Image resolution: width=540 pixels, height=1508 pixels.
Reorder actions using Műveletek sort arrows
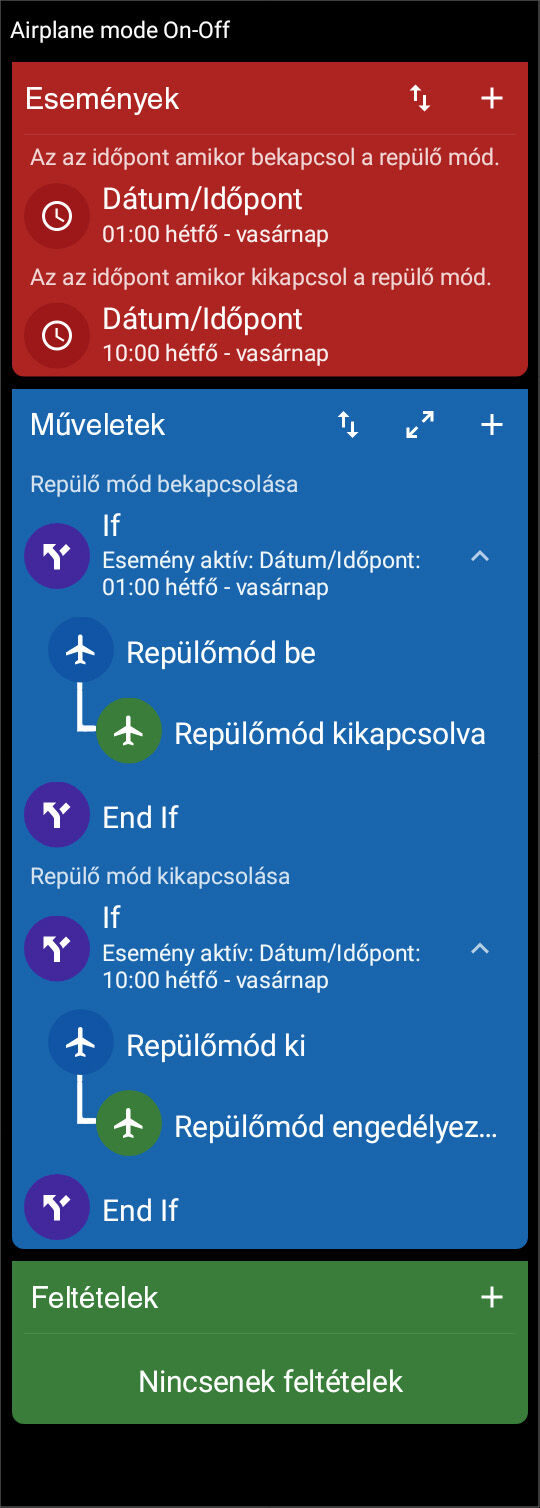pos(348,425)
